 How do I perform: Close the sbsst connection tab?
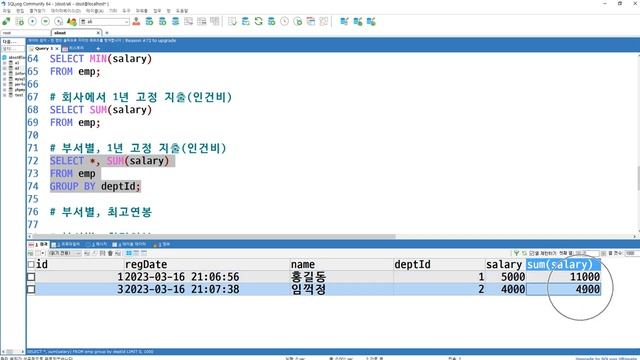[x=98, y=33]
